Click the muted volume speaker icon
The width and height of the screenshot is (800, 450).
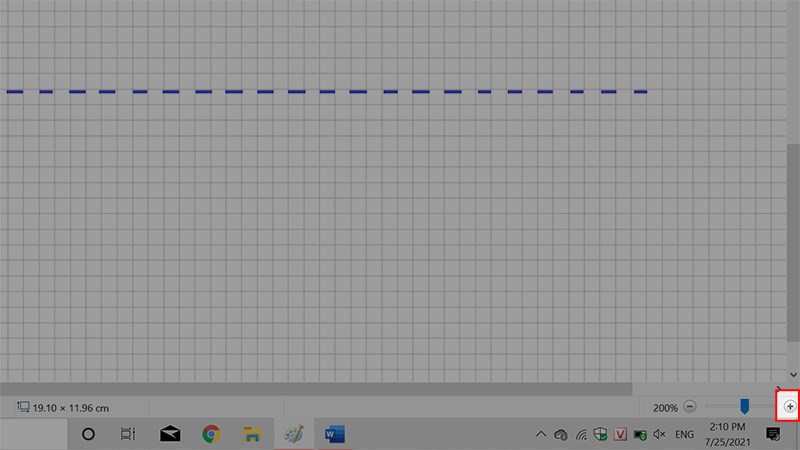(x=659, y=434)
